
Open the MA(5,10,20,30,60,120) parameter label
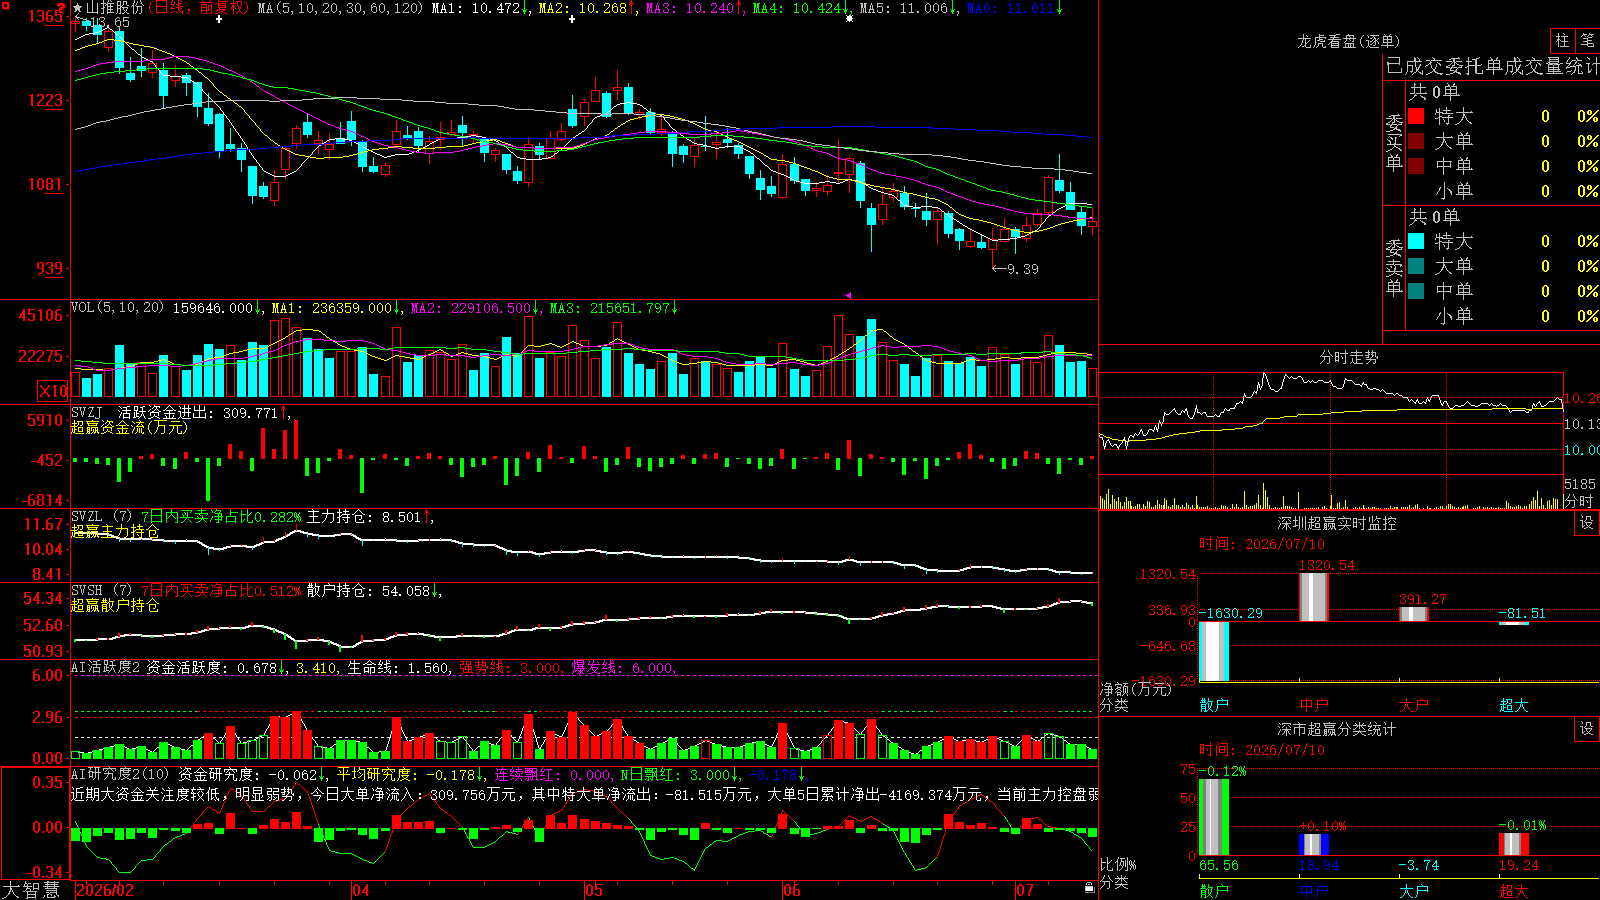coord(340,8)
